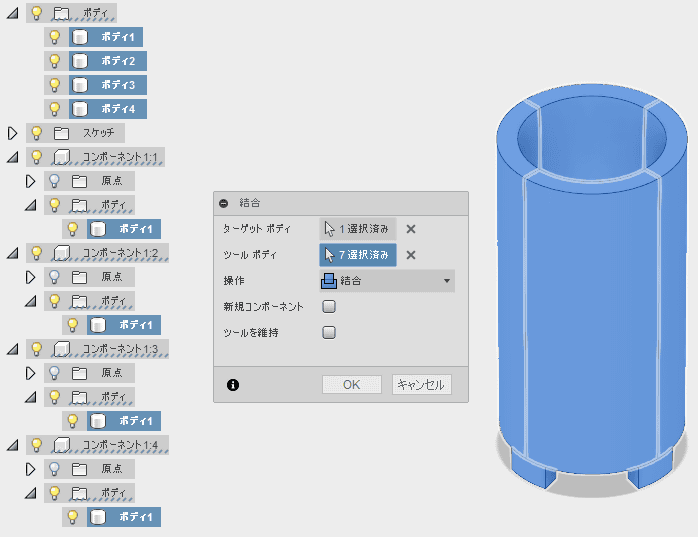
Task: Click the コンポーネント1:4 component cube icon
Action: (x=62, y=445)
